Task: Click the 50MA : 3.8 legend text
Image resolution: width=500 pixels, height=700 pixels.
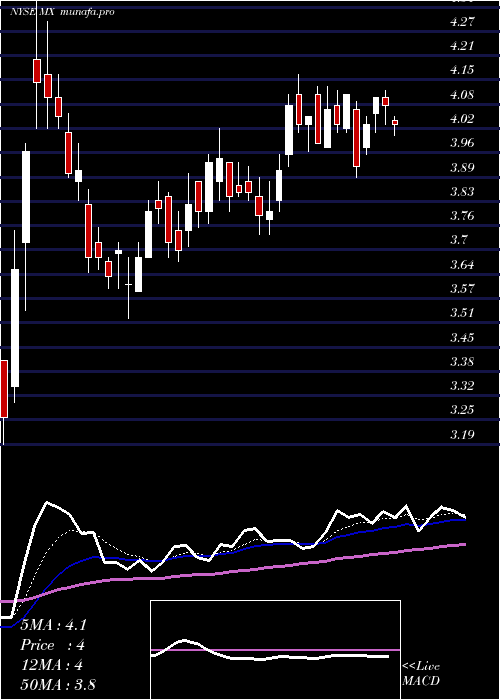Action: pos(58,685)
